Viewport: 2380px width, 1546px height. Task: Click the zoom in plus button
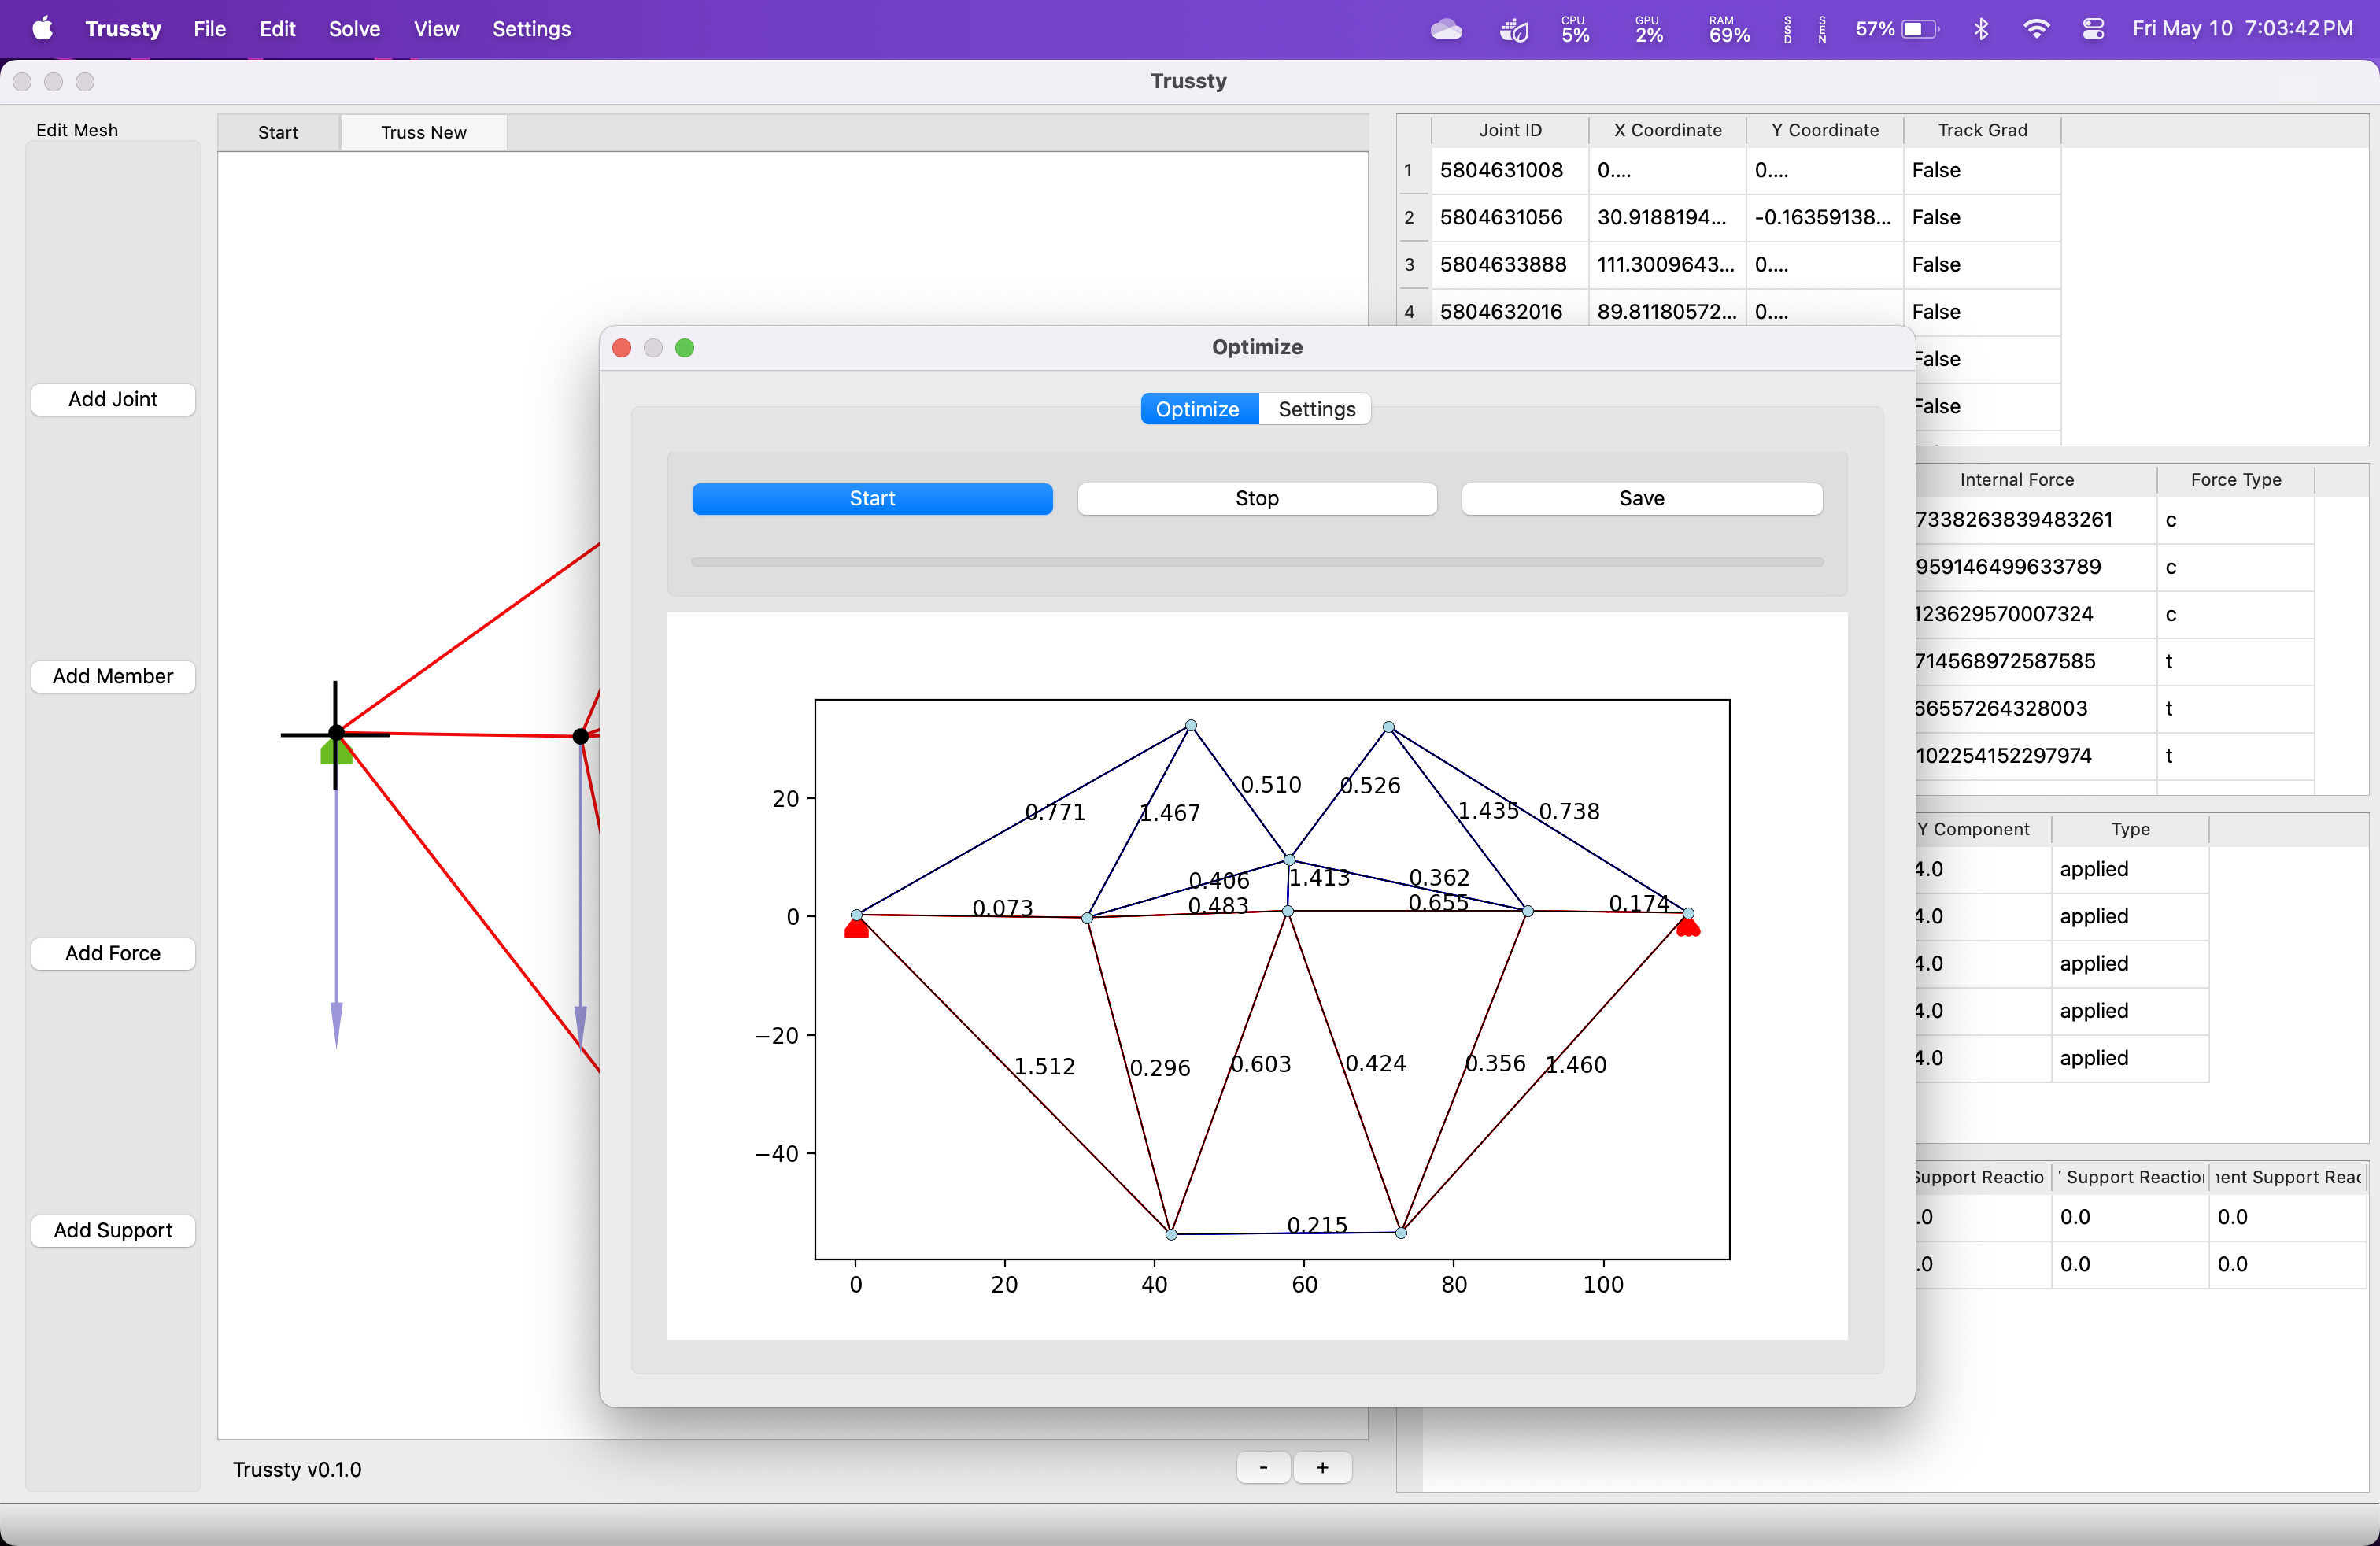1322,1467
